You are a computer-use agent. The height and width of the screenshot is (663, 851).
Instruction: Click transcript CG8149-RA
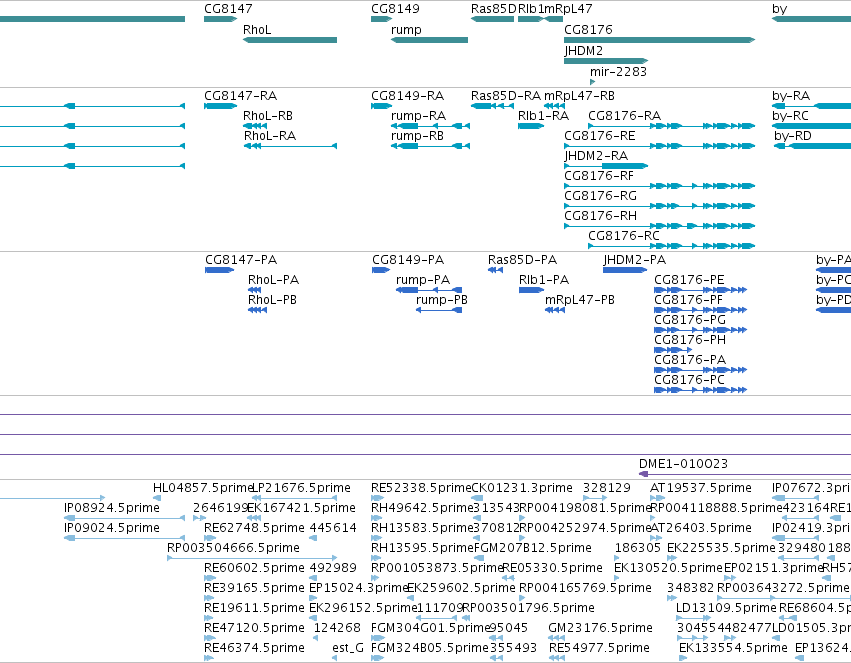coord(382,106)
